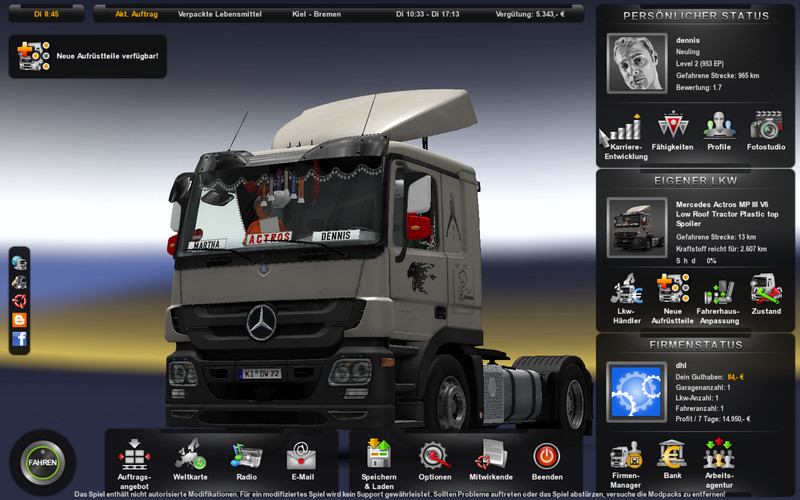Screen dimensions: 800x500
Task: Open the Mitwirkende credits
Action: point(491,460)
